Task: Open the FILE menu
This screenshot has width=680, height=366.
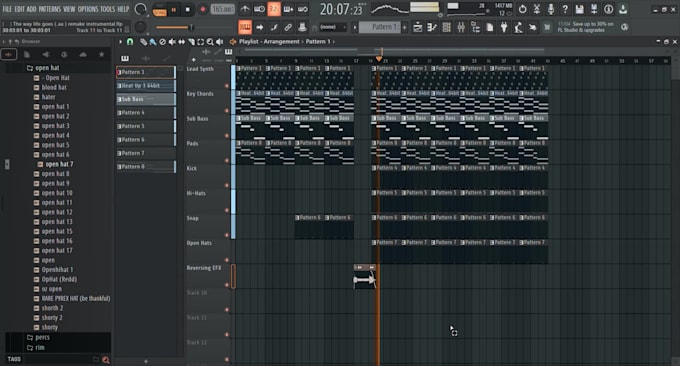Action: tap(7, 9)
